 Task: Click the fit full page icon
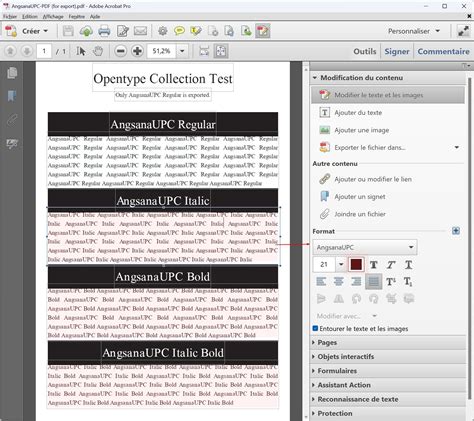[221, 51]
